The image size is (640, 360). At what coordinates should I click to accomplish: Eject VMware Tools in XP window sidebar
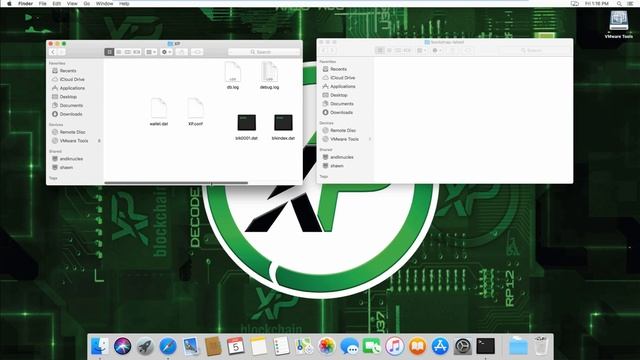click(99, 141)
